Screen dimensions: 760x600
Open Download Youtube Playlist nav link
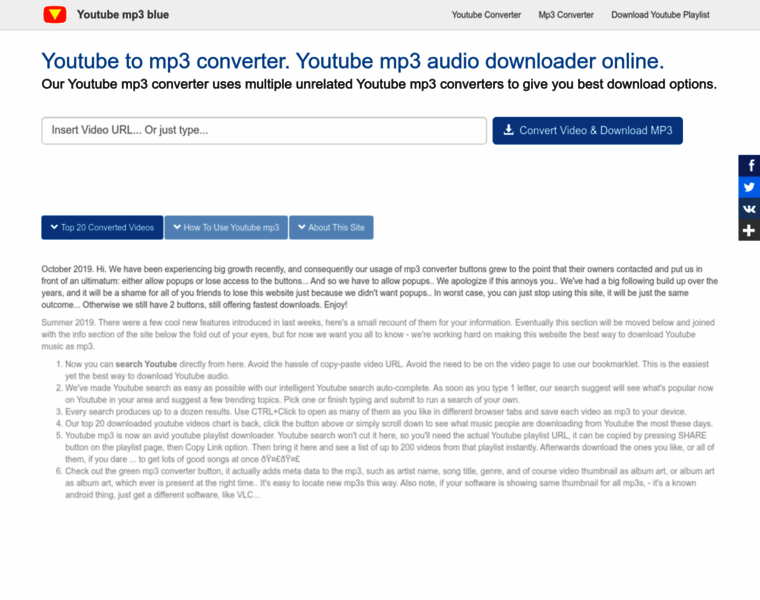click(x=660, y=15)
